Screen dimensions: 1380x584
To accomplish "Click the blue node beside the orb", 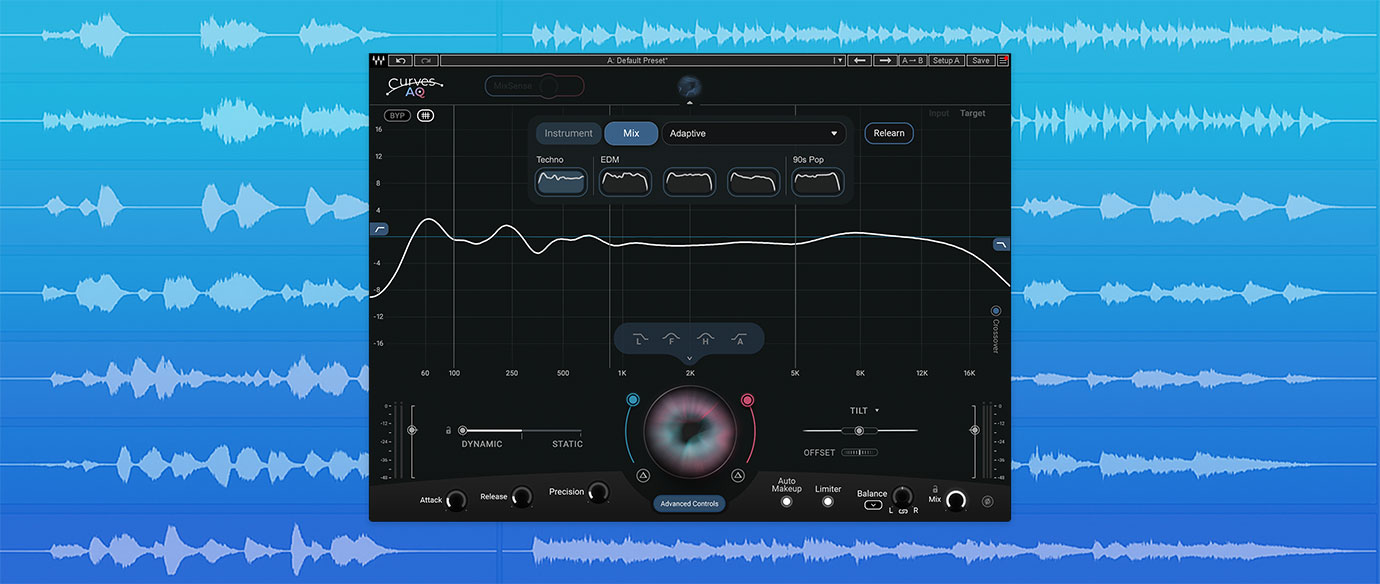I will pos(633,400).
